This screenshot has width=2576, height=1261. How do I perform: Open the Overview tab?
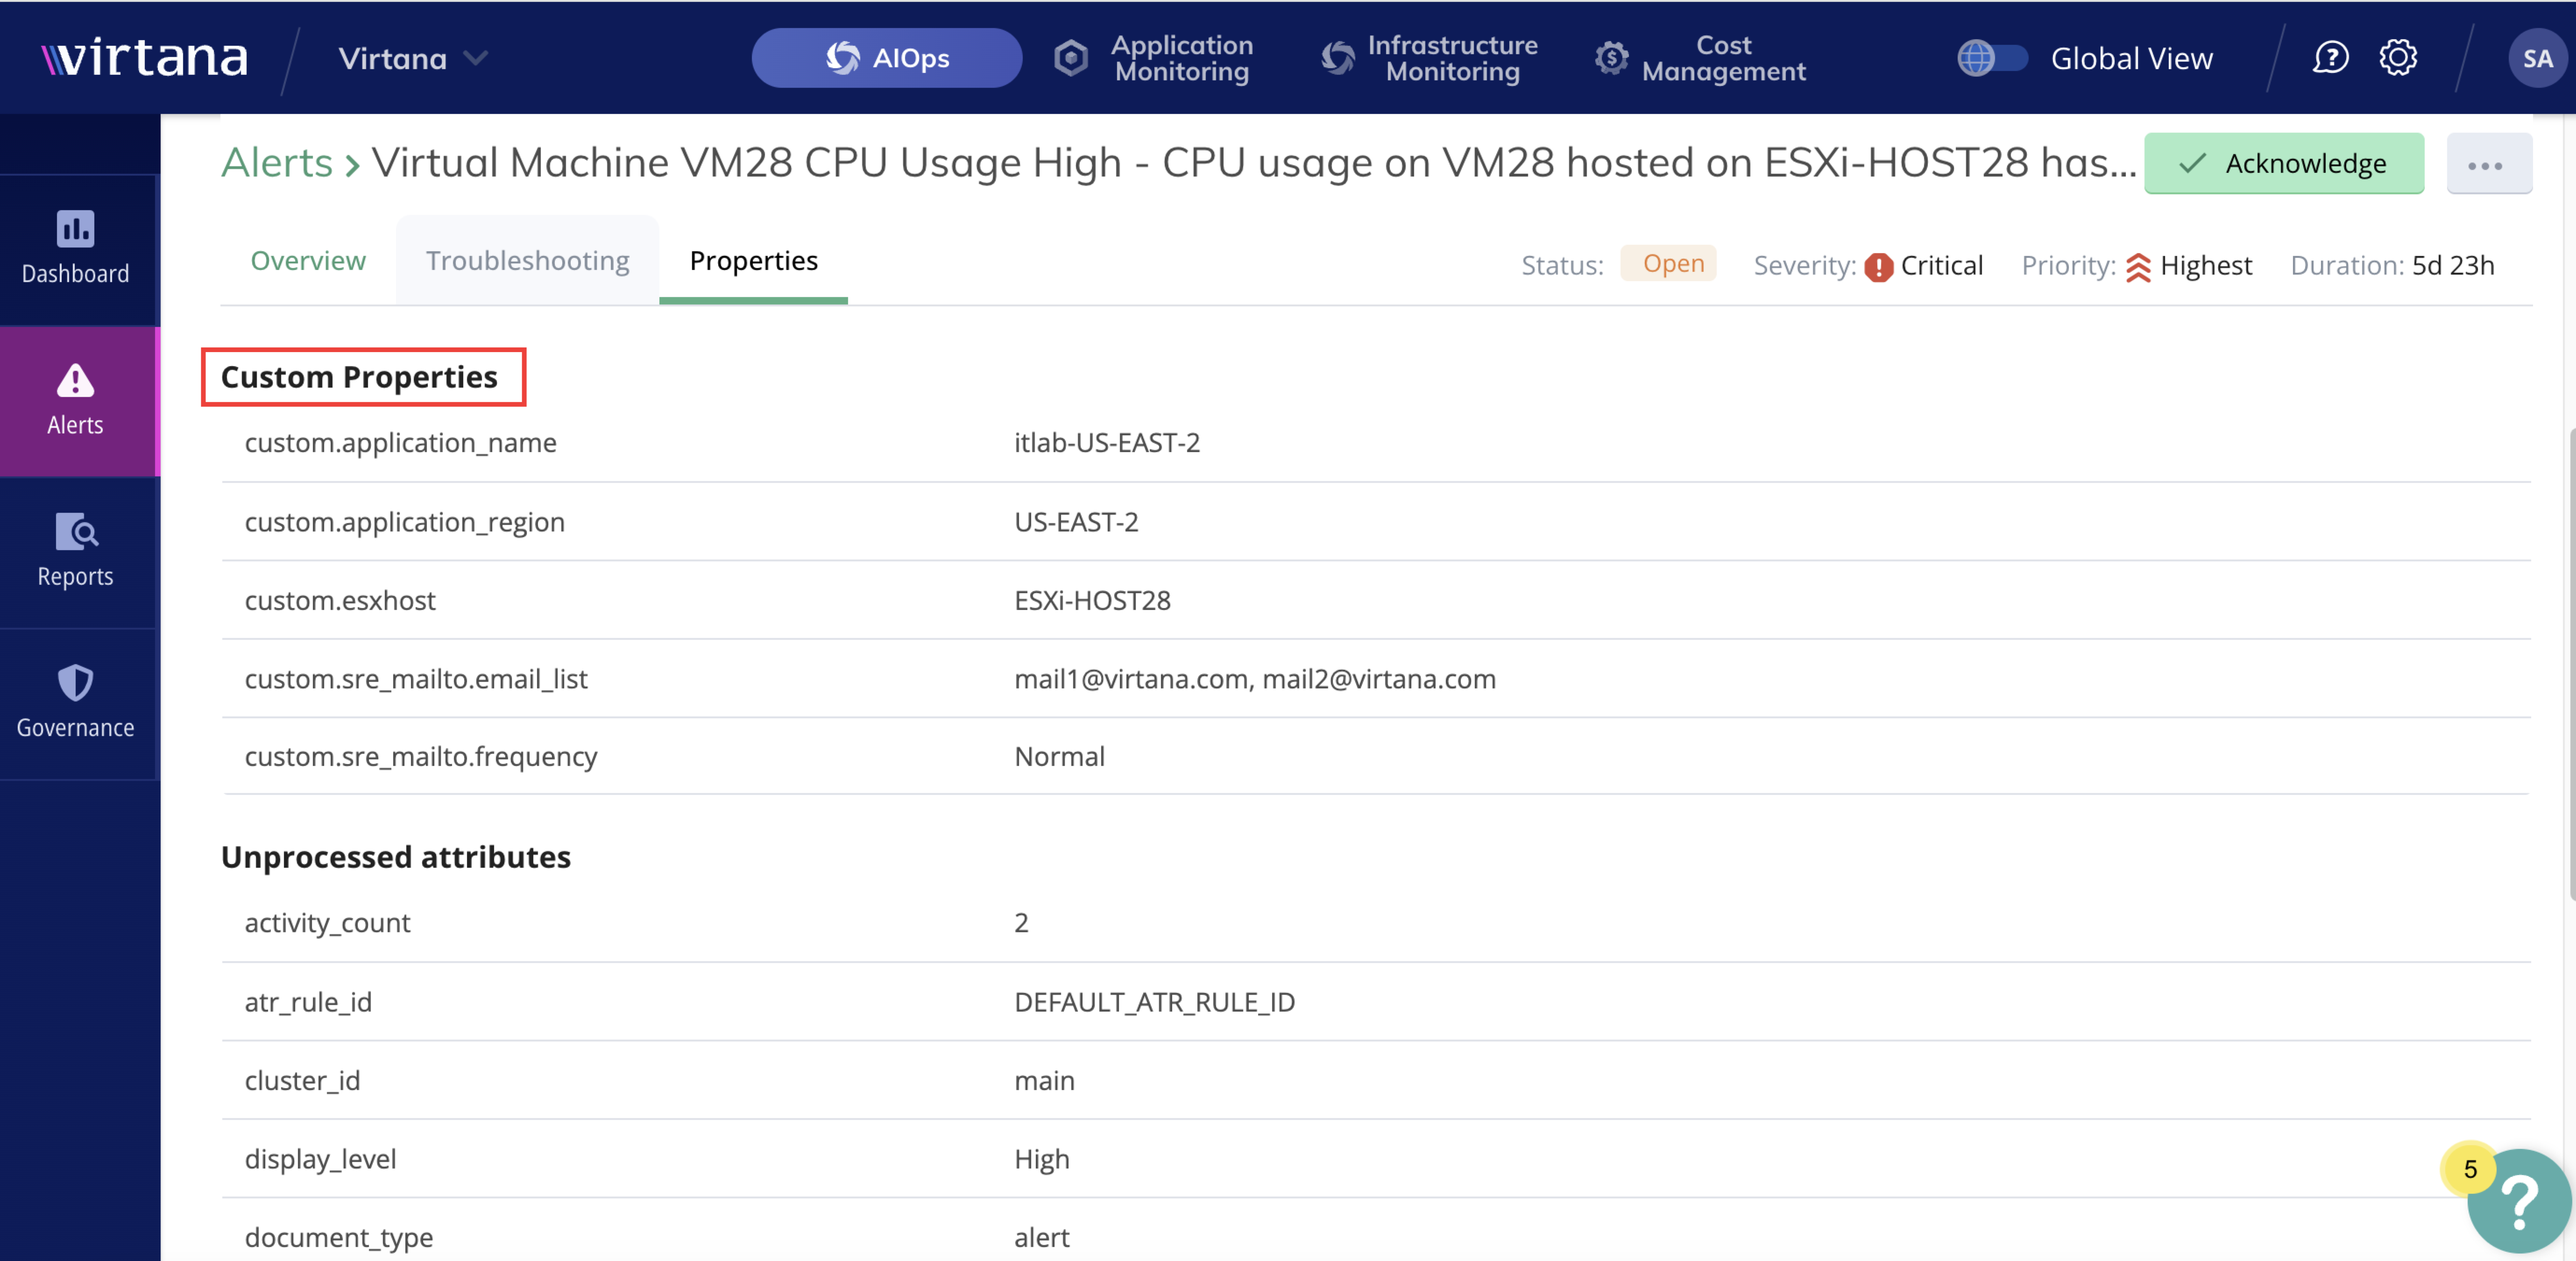[x=308, y=260]
